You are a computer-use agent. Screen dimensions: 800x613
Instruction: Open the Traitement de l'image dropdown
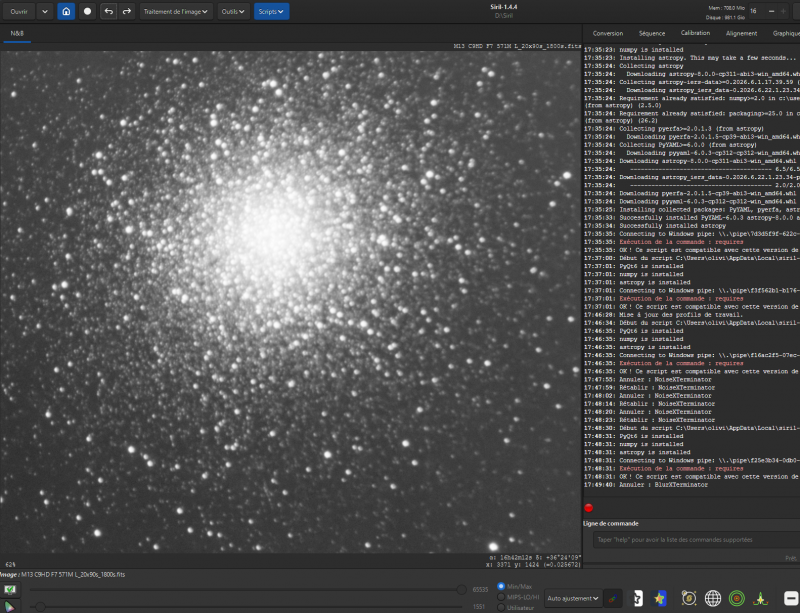176,11
